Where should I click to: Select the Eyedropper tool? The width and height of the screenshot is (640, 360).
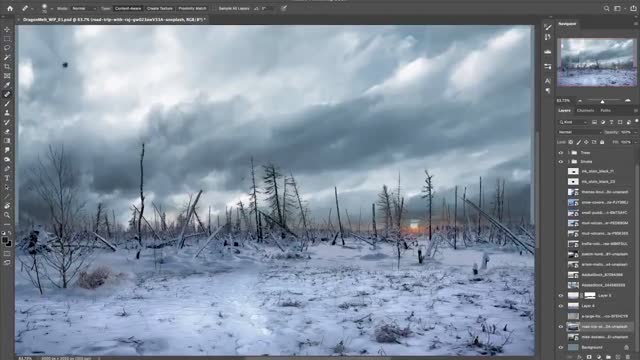7,85
